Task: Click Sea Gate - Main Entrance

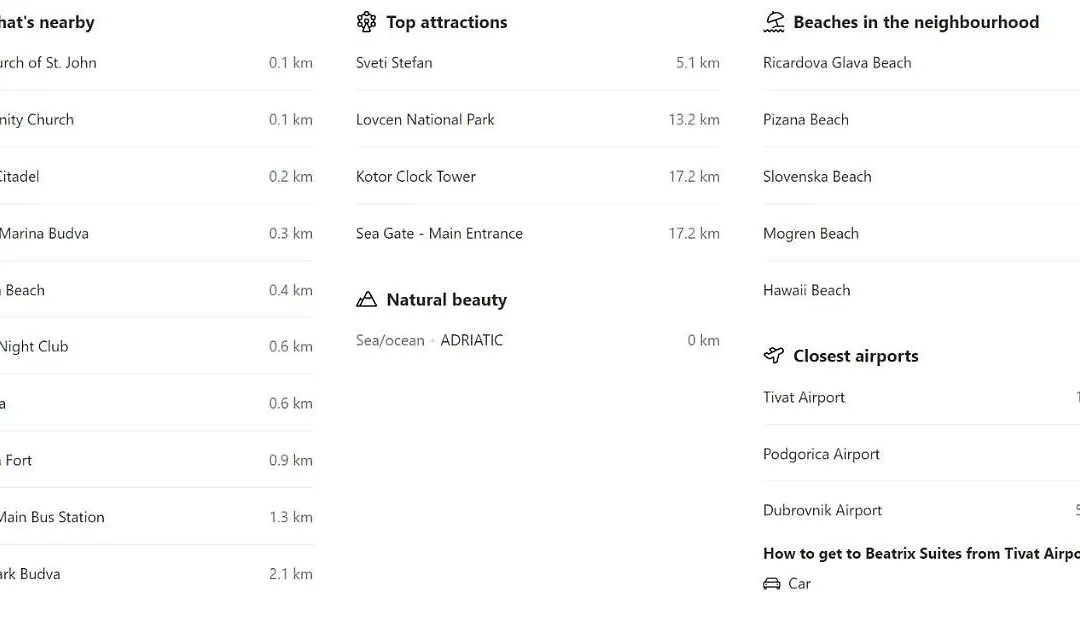Action: click(439, 234)
